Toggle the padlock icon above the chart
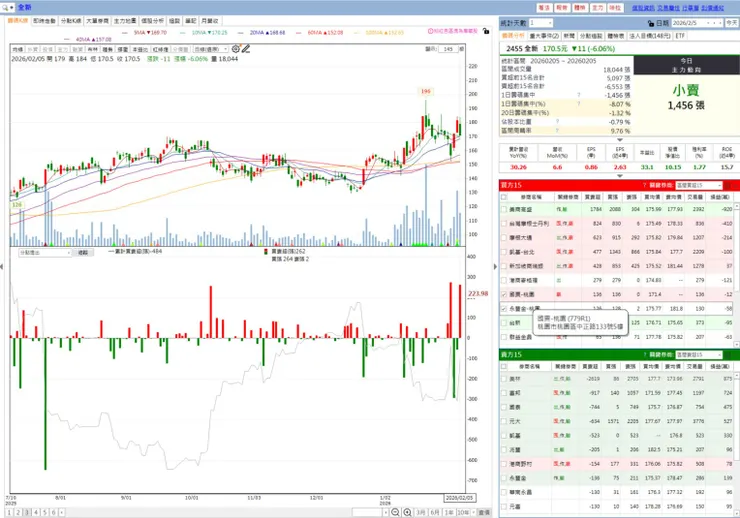The width and height of the screenshot is (740, 518). (x=486, y=31)
